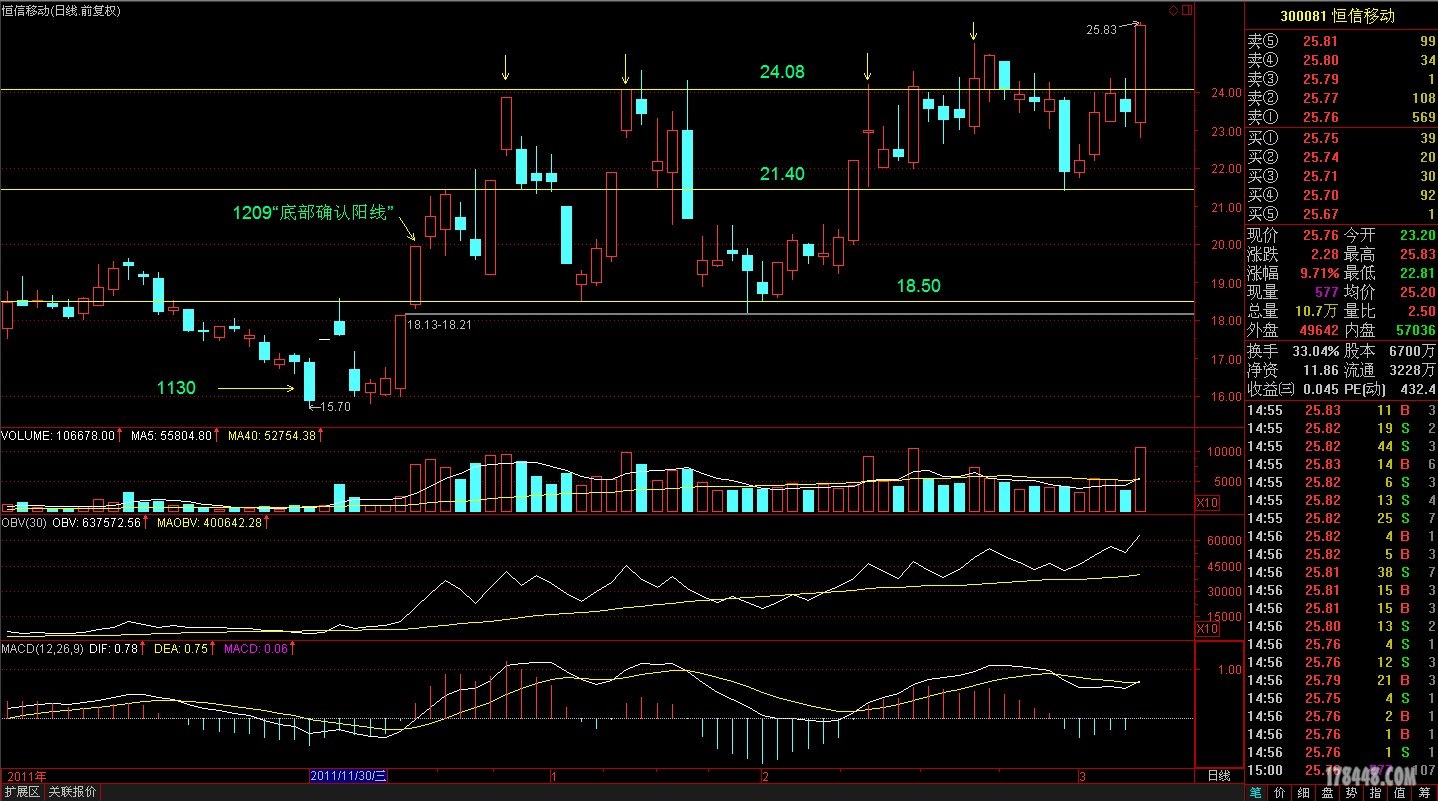
Task: Switch to the 笔 tab
Action: (x=1254, y=792)
